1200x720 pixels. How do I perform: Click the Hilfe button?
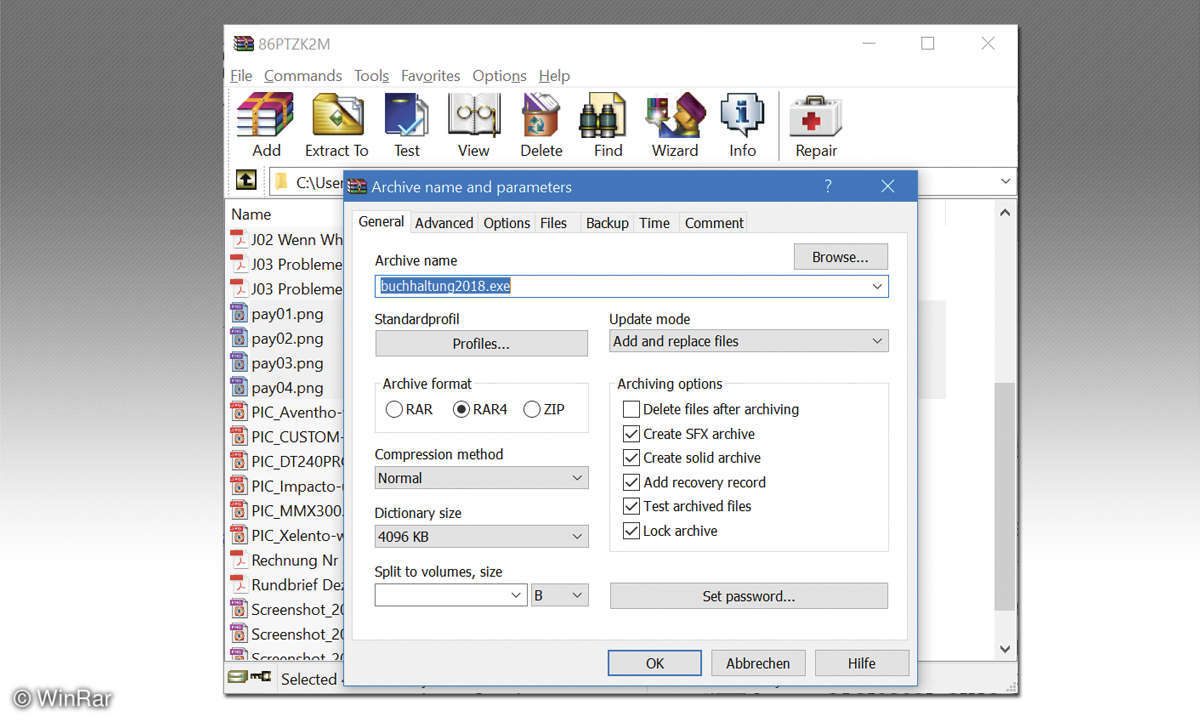point(861,663)
